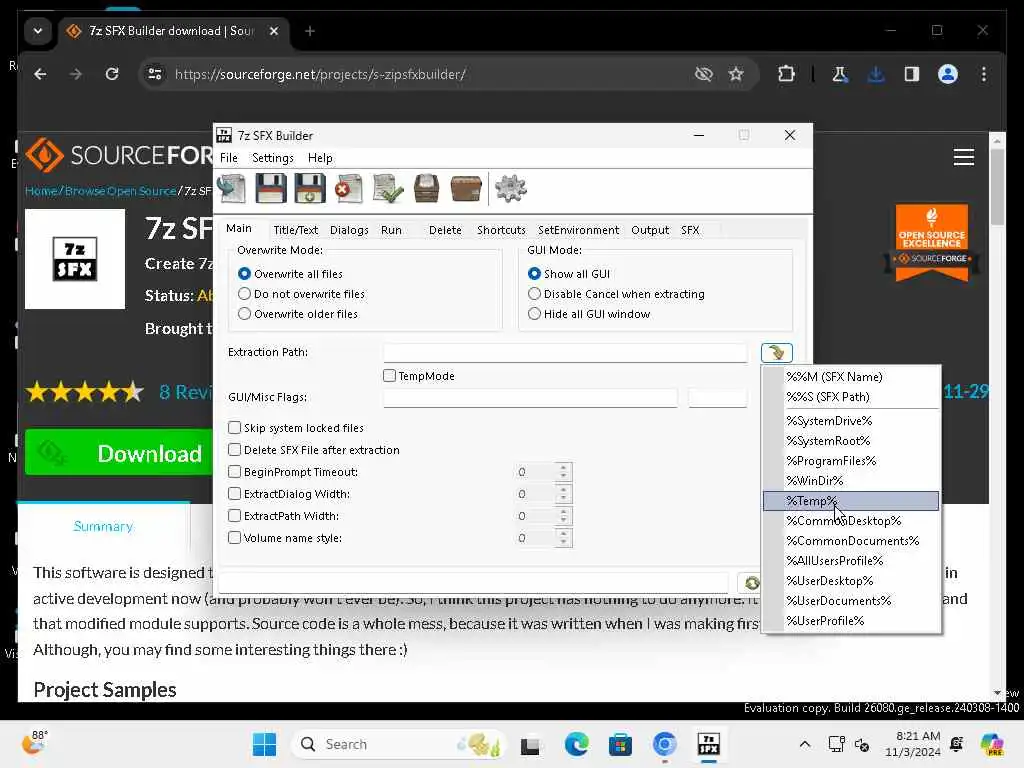1024x768 pixels.
Task: Click the extraction path variables picker button
Action: pyautogui.click(x=776, y=353)
